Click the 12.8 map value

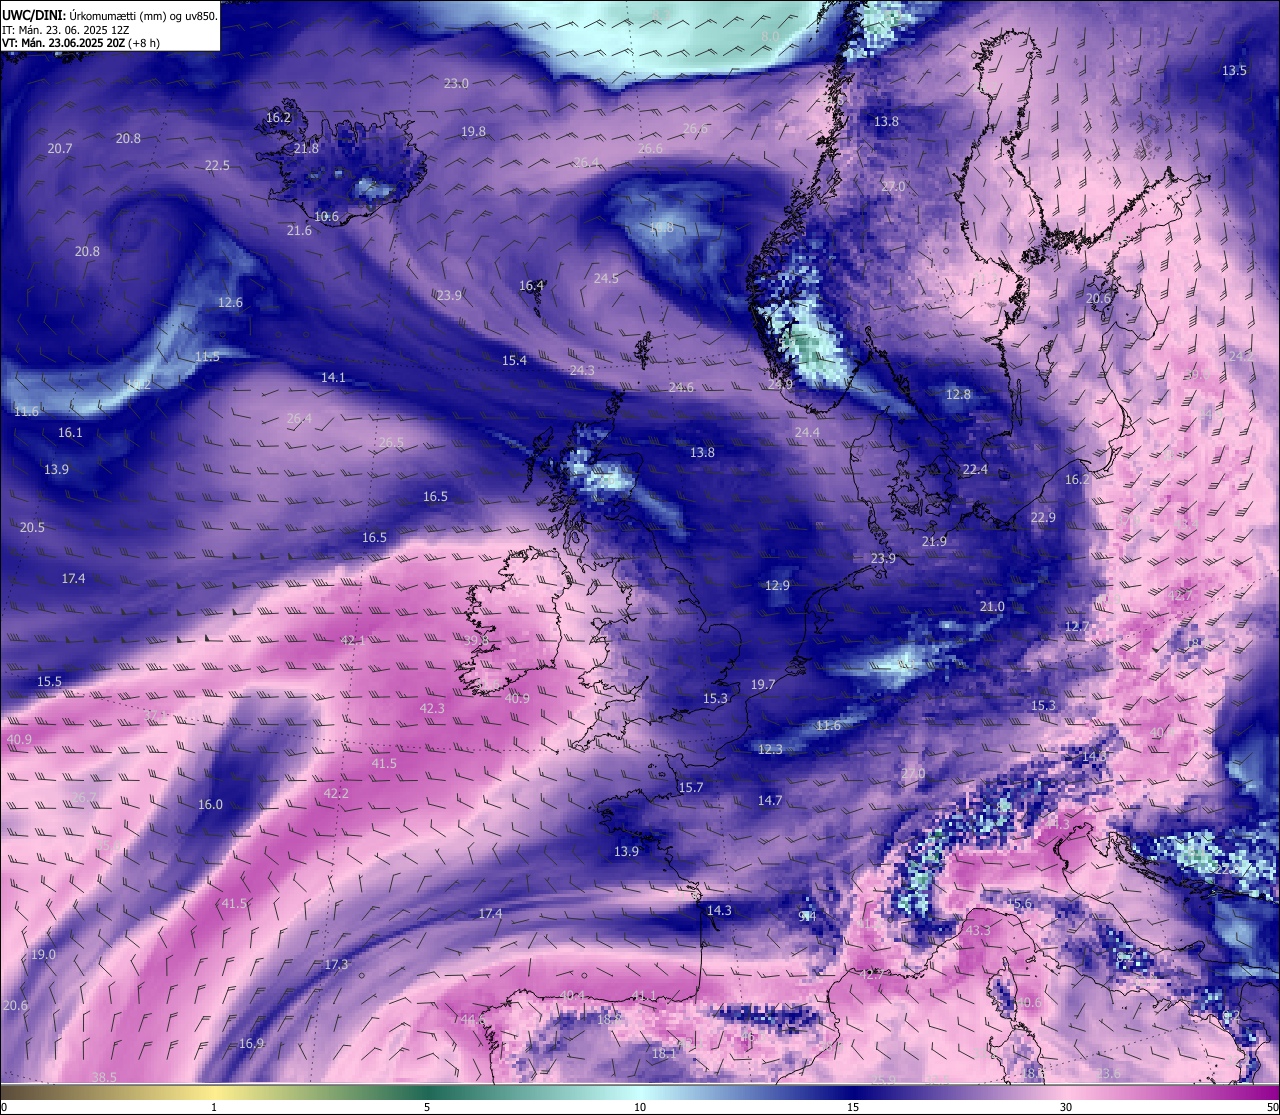(958, 394)
